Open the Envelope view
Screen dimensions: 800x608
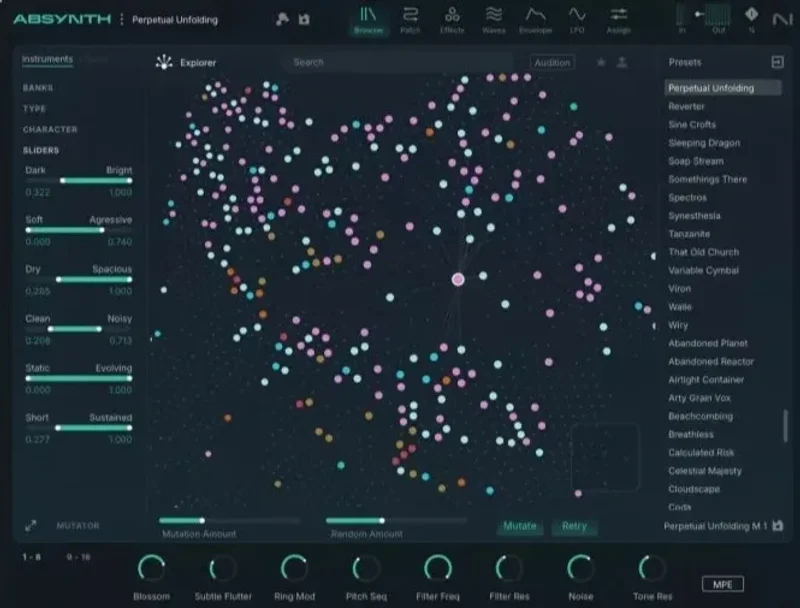536,20
